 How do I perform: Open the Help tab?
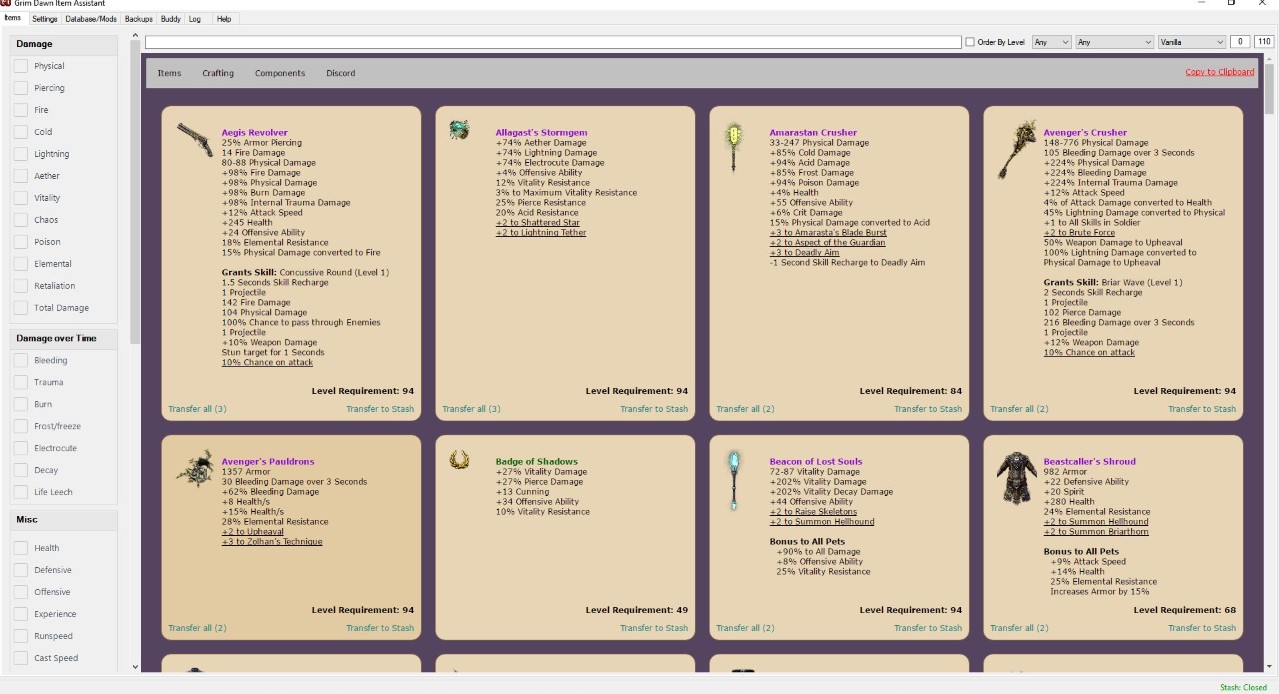tap(224, 19)
